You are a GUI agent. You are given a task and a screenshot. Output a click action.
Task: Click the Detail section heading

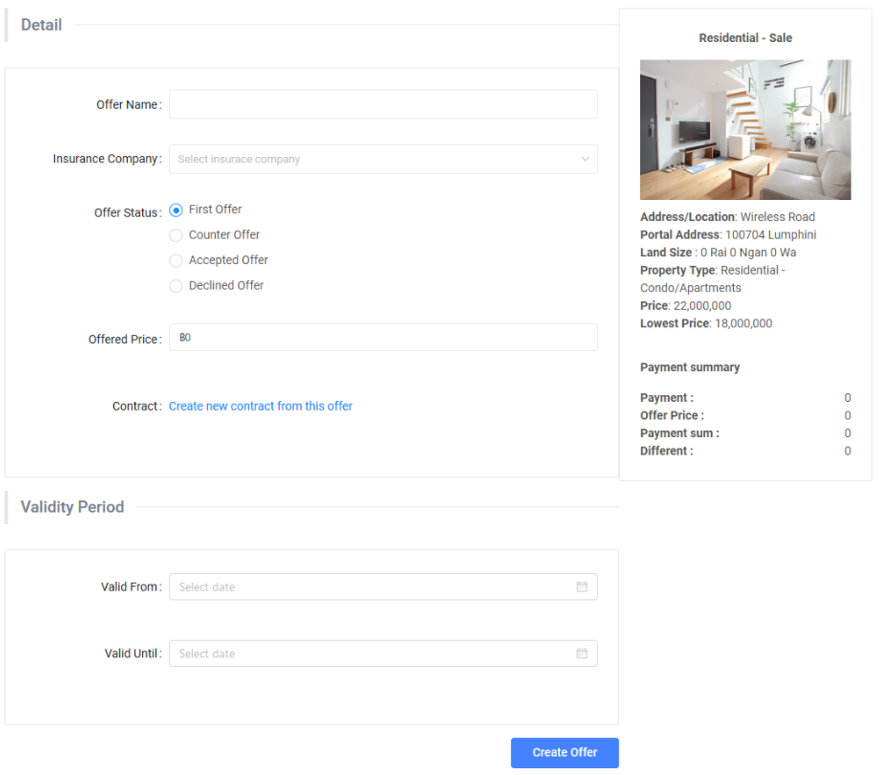[x=41, y=25]
